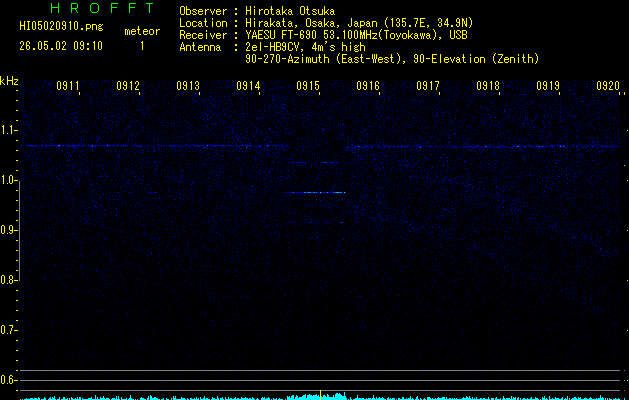Click the 0918 time marker
The height and width of the screenshot is (400, 629).
488,85
